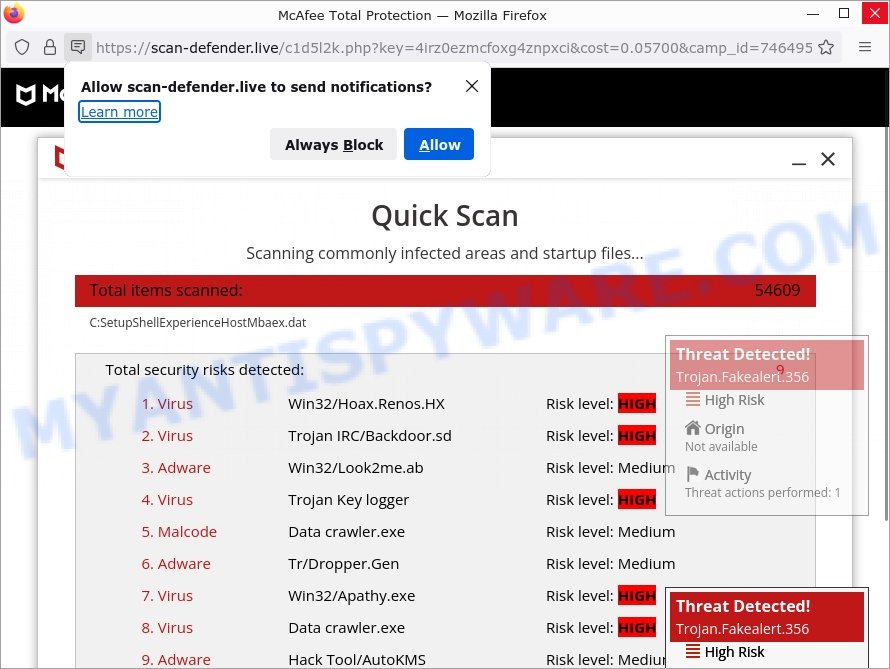Screen dimensions: 890x669
Task: Click the Tr/Dropper.Gen entry
Action: tap(343, 564)
